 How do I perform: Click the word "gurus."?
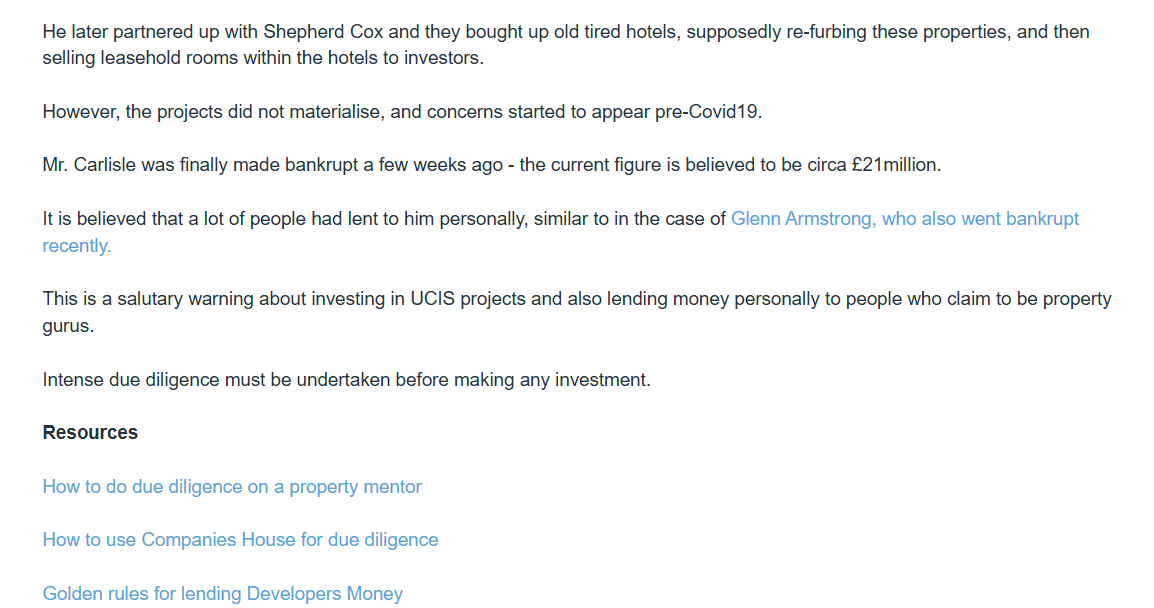(68, 326)
